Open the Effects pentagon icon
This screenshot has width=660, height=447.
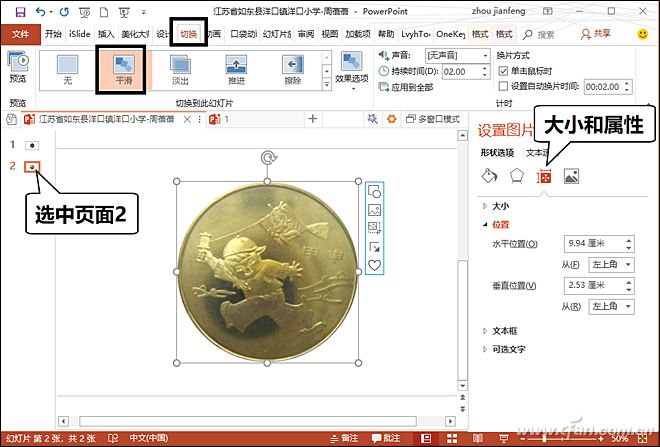click(x=516, y=176)
